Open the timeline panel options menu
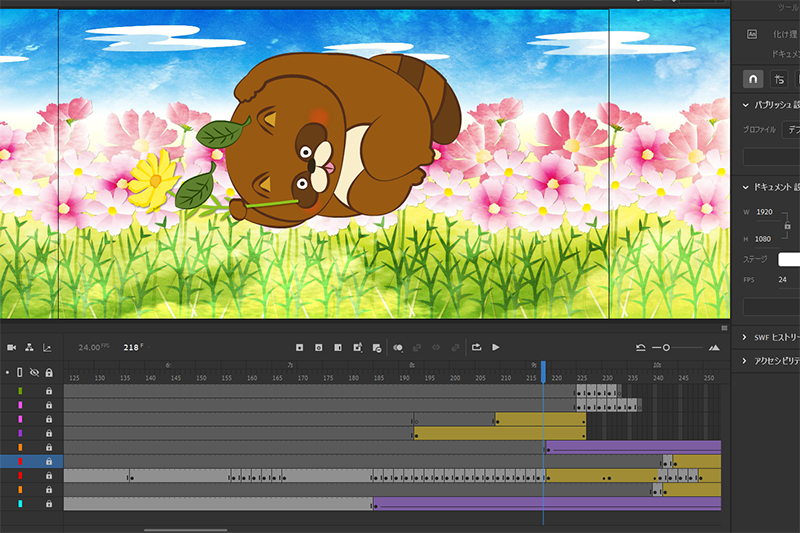 723,327
